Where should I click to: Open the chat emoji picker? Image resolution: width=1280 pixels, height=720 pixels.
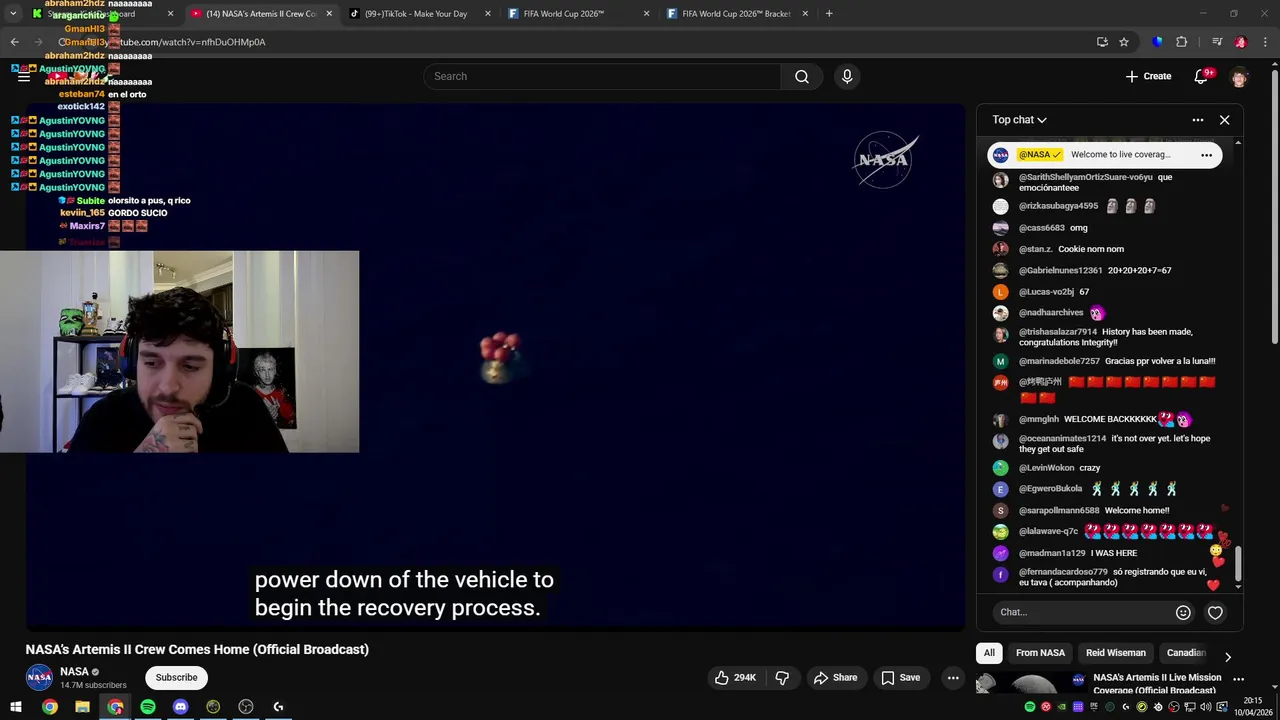(x=1183, y=612)
